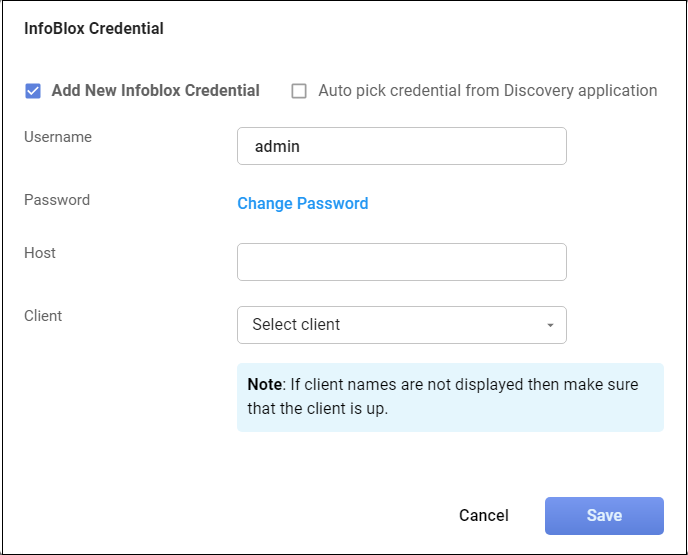This screenshot has height=555, width=688.
Task: Click the 'admin' text in Username
Action: tap(278, 146)
